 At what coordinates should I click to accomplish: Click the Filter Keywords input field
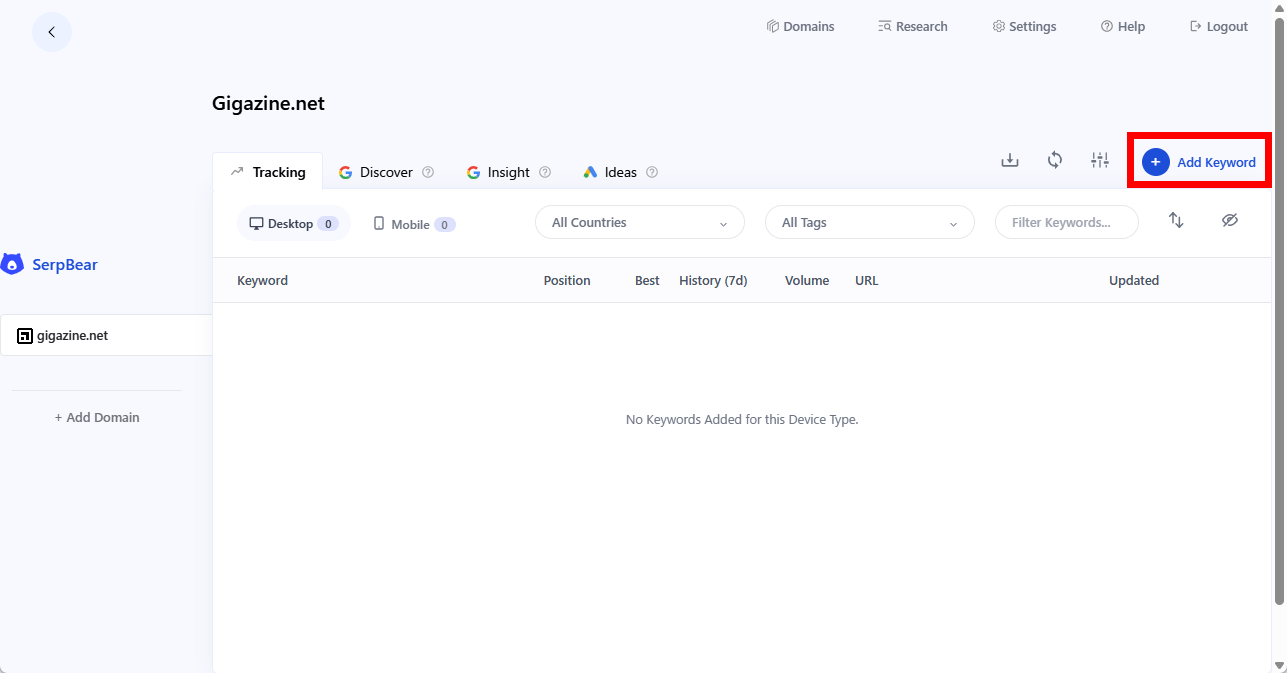[x=1066, y=223]
